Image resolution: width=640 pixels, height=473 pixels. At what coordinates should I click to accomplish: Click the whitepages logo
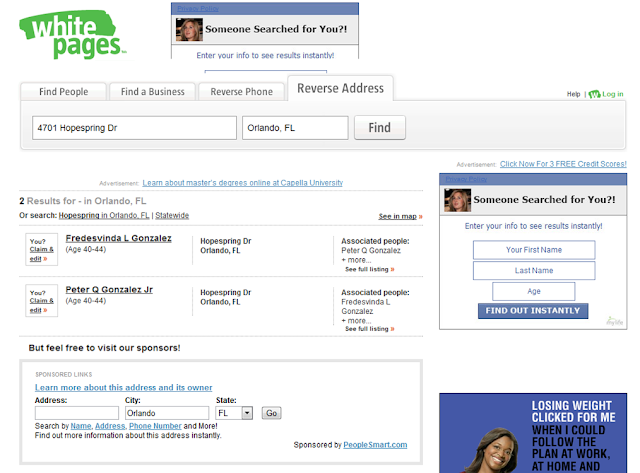point(73,35)
